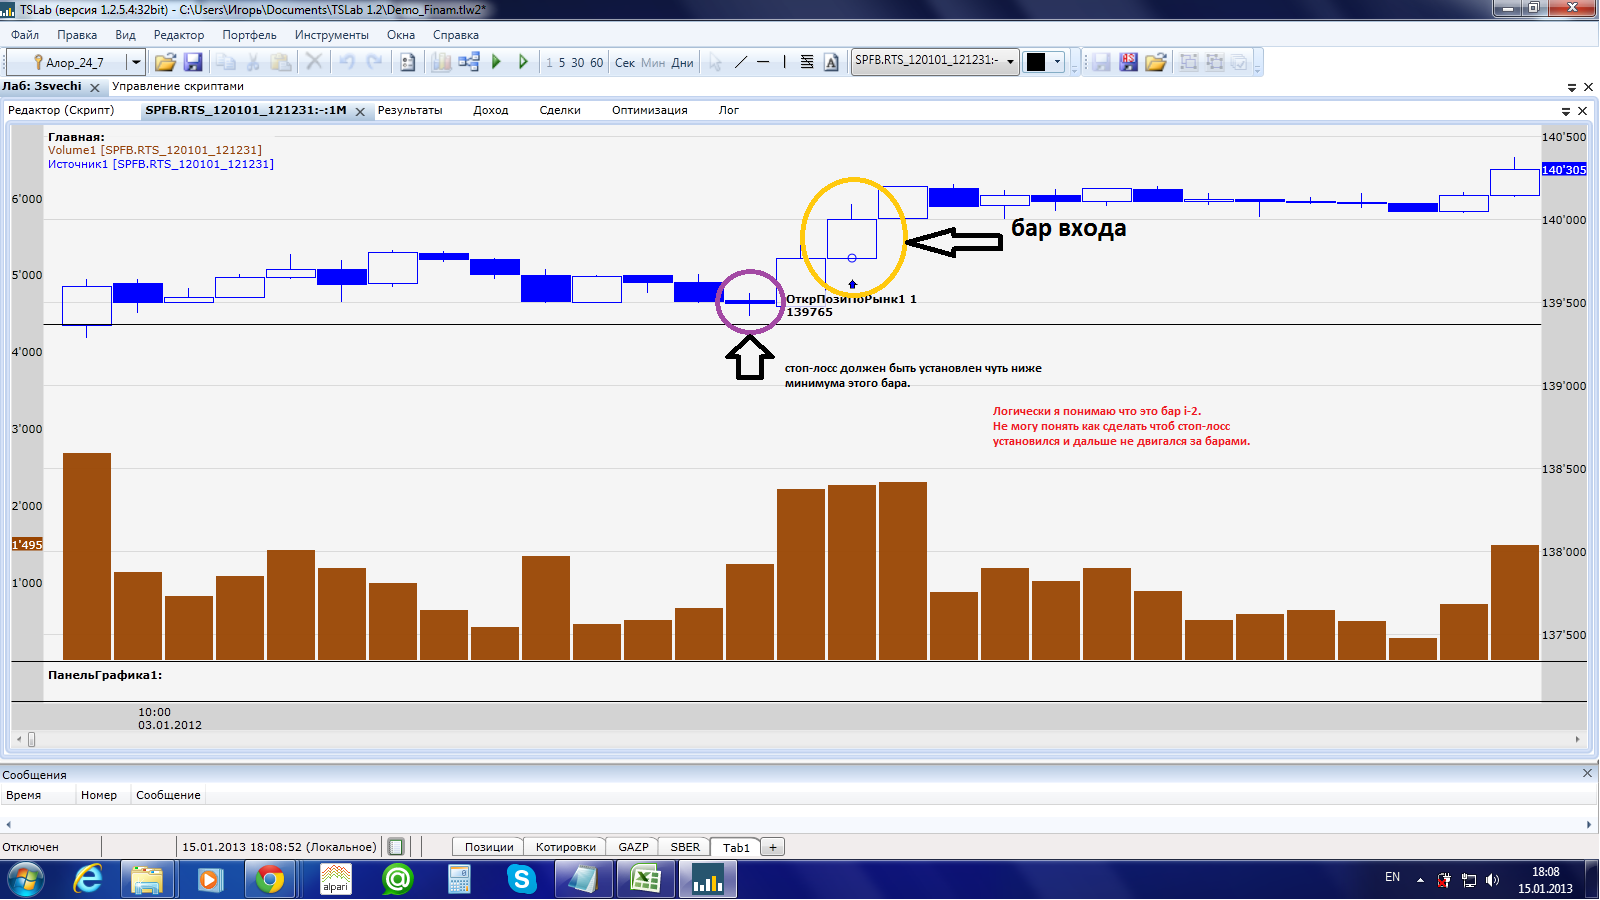Switch to the Редактор (Скрипт) tab
This screenshot has height=900, width=1600.
61,110
